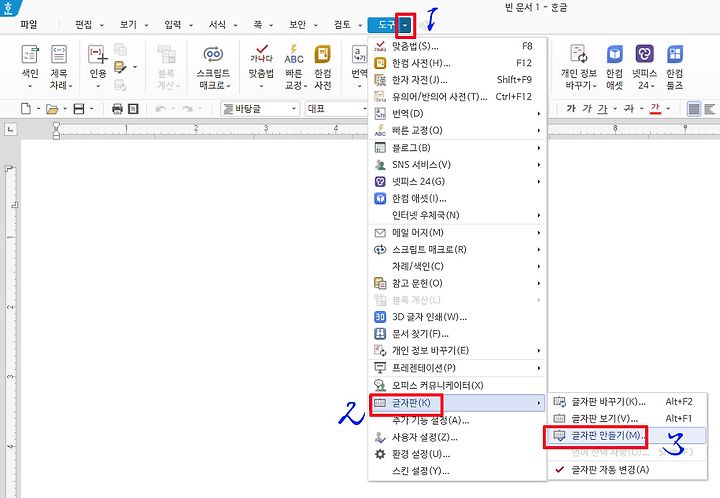Image resolution: width=720 pixels, height=498 pixels.
Task: Click the print preview toolbar icon
Action: coord(133,109)
